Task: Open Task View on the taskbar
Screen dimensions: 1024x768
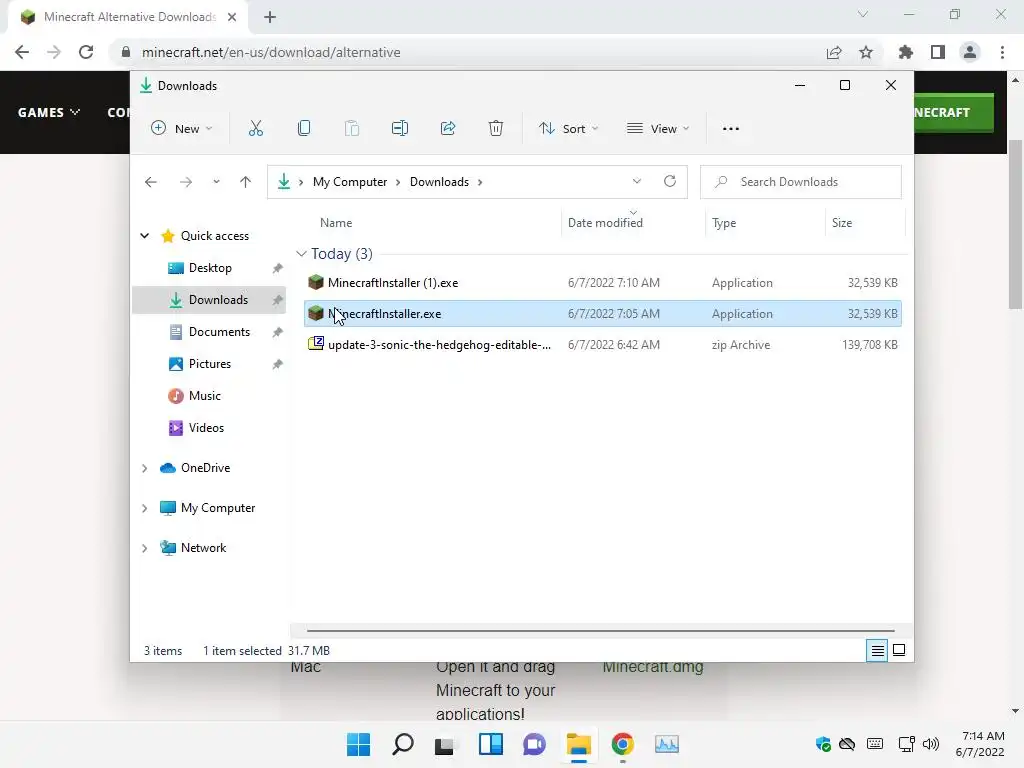Action: click(445, 744)
